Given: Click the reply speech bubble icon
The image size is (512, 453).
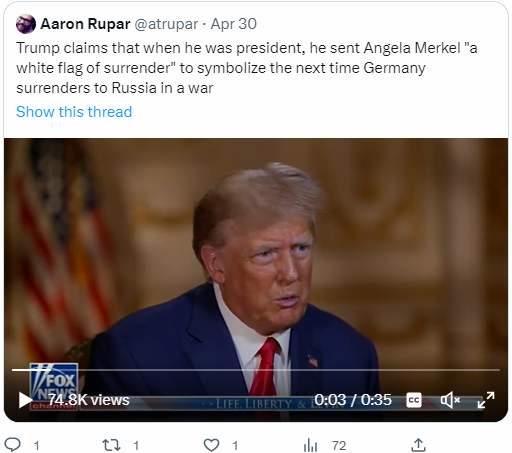Looking at the screenshot, I should [14, 445].
